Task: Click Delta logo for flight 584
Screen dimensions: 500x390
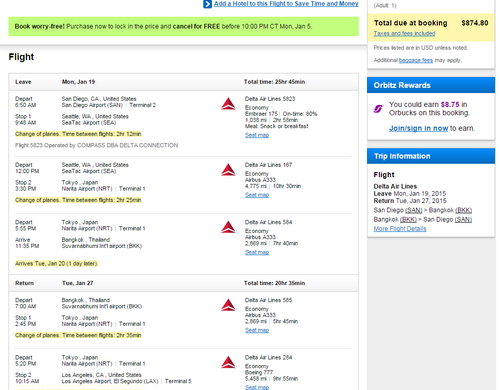Action: click(x=228, y=227)
